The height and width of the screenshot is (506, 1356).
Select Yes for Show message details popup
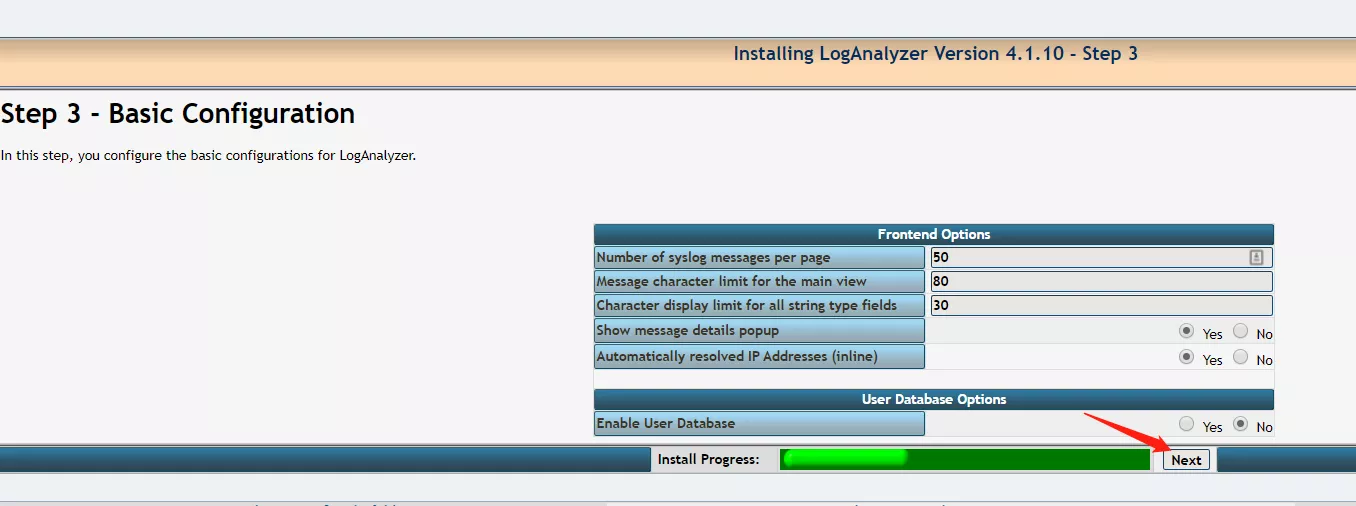point(1186,331)
